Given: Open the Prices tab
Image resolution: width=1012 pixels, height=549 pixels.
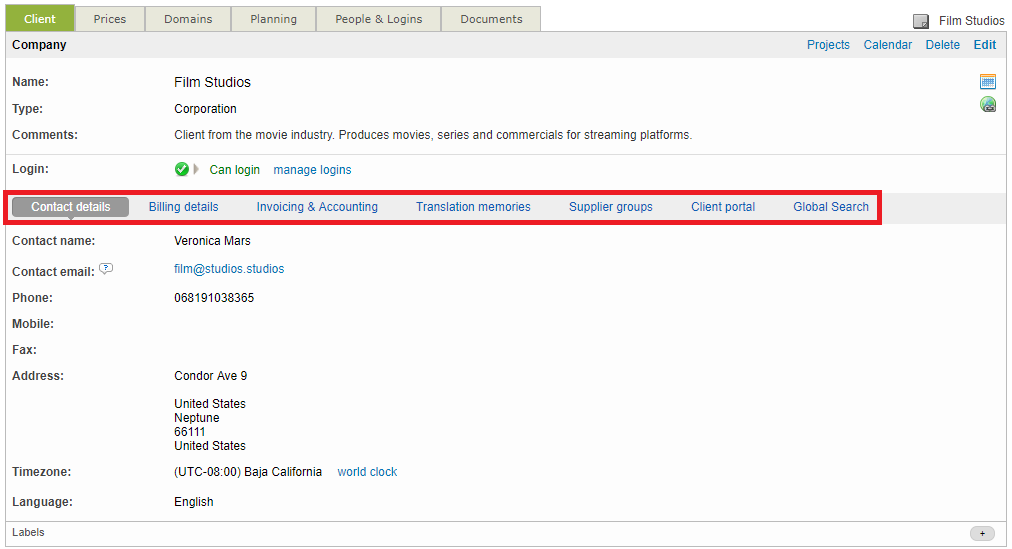Looking at the screenshot, I should (110, 19).
